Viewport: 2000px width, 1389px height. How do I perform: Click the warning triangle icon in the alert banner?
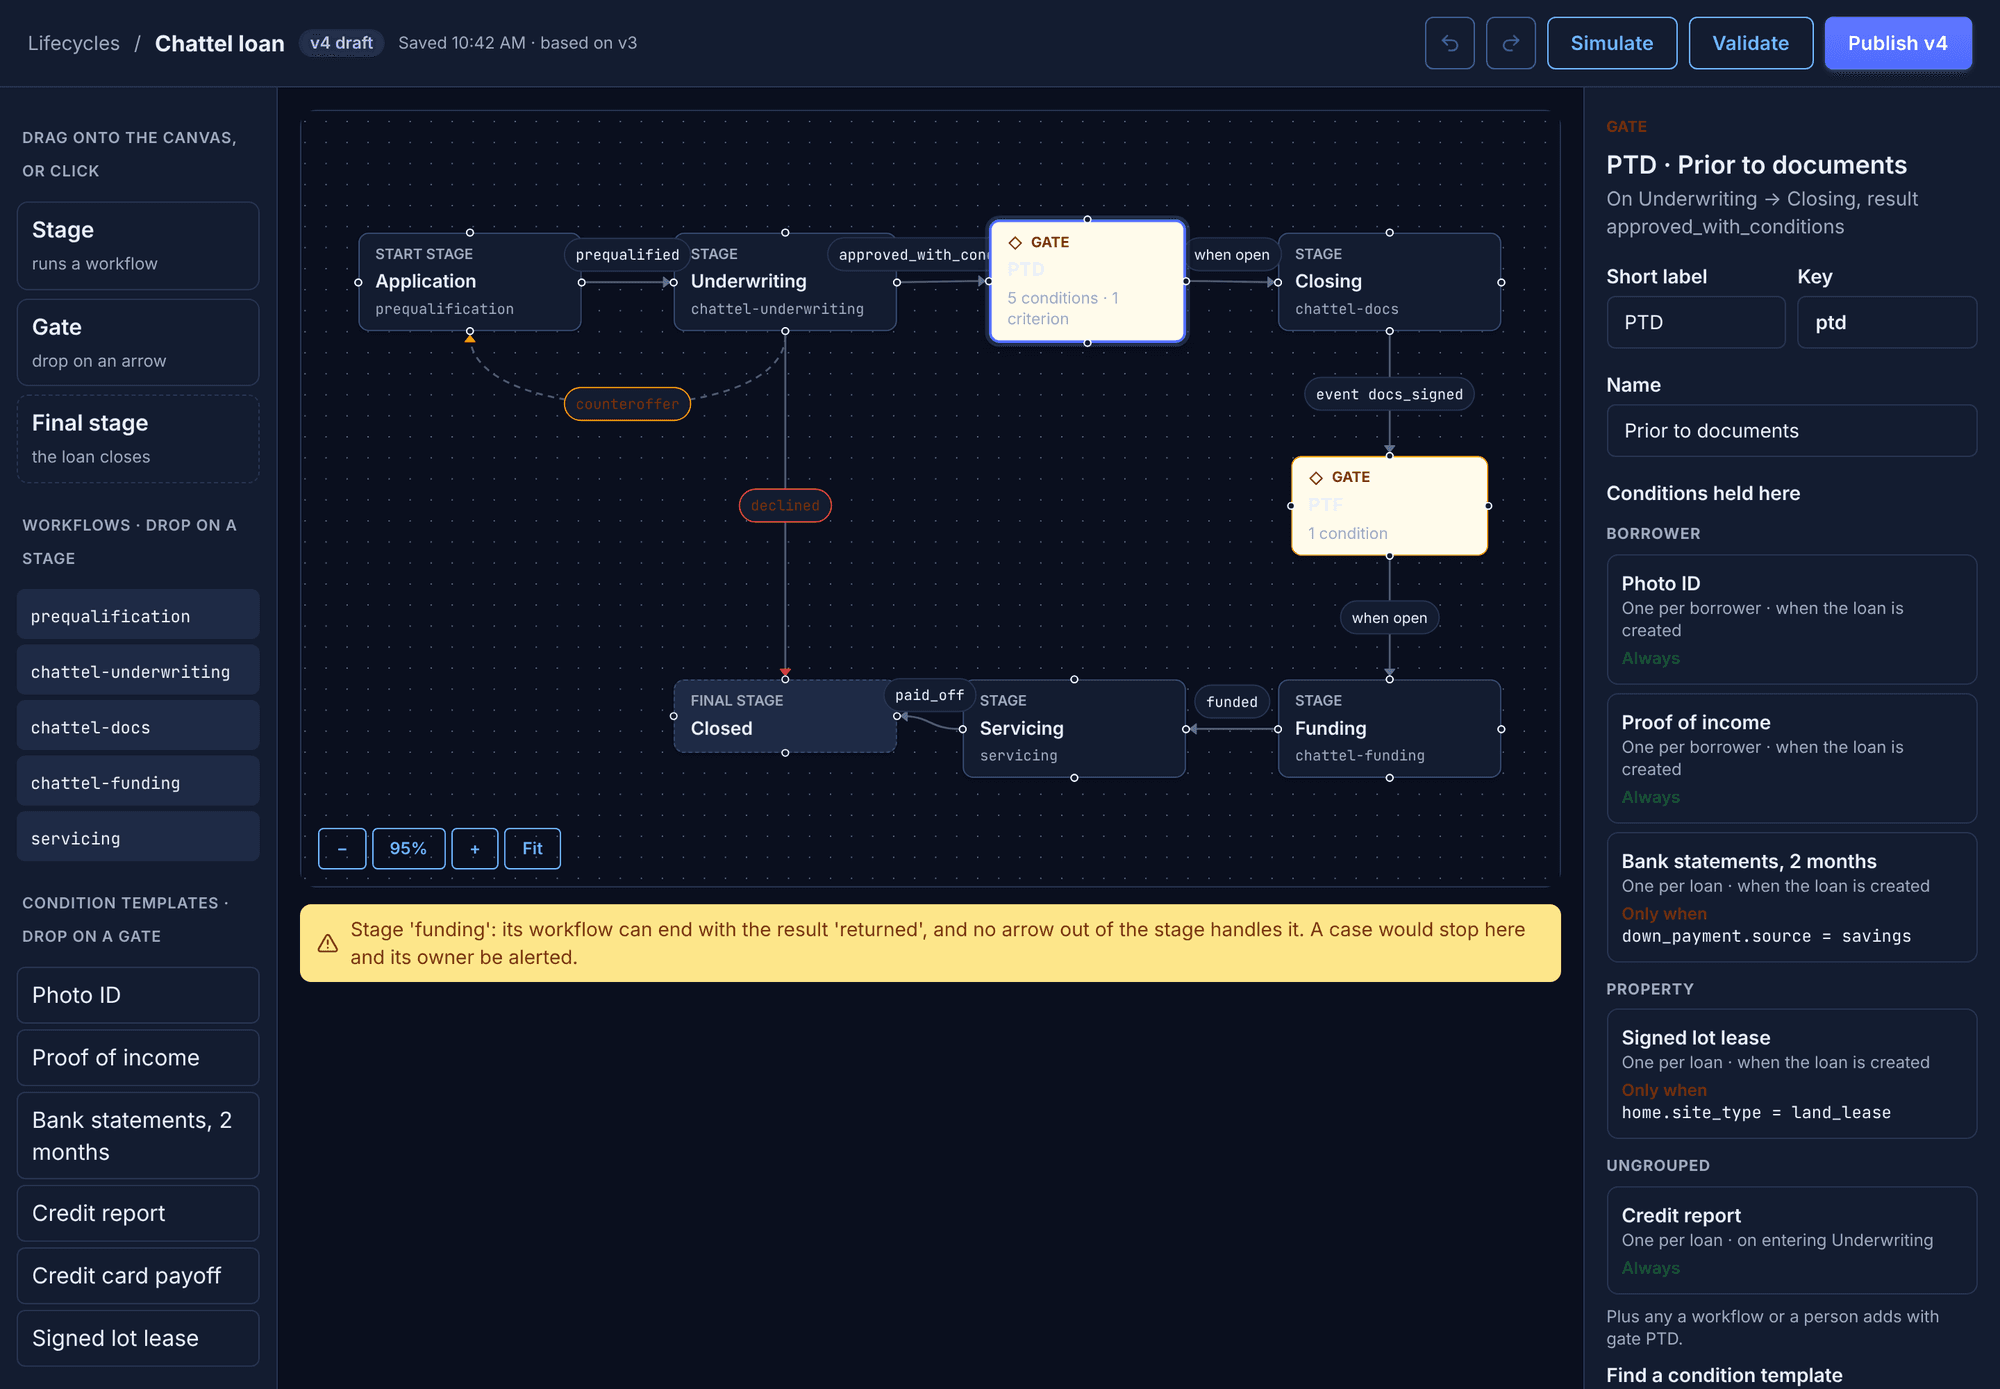[x=327, y=943]
